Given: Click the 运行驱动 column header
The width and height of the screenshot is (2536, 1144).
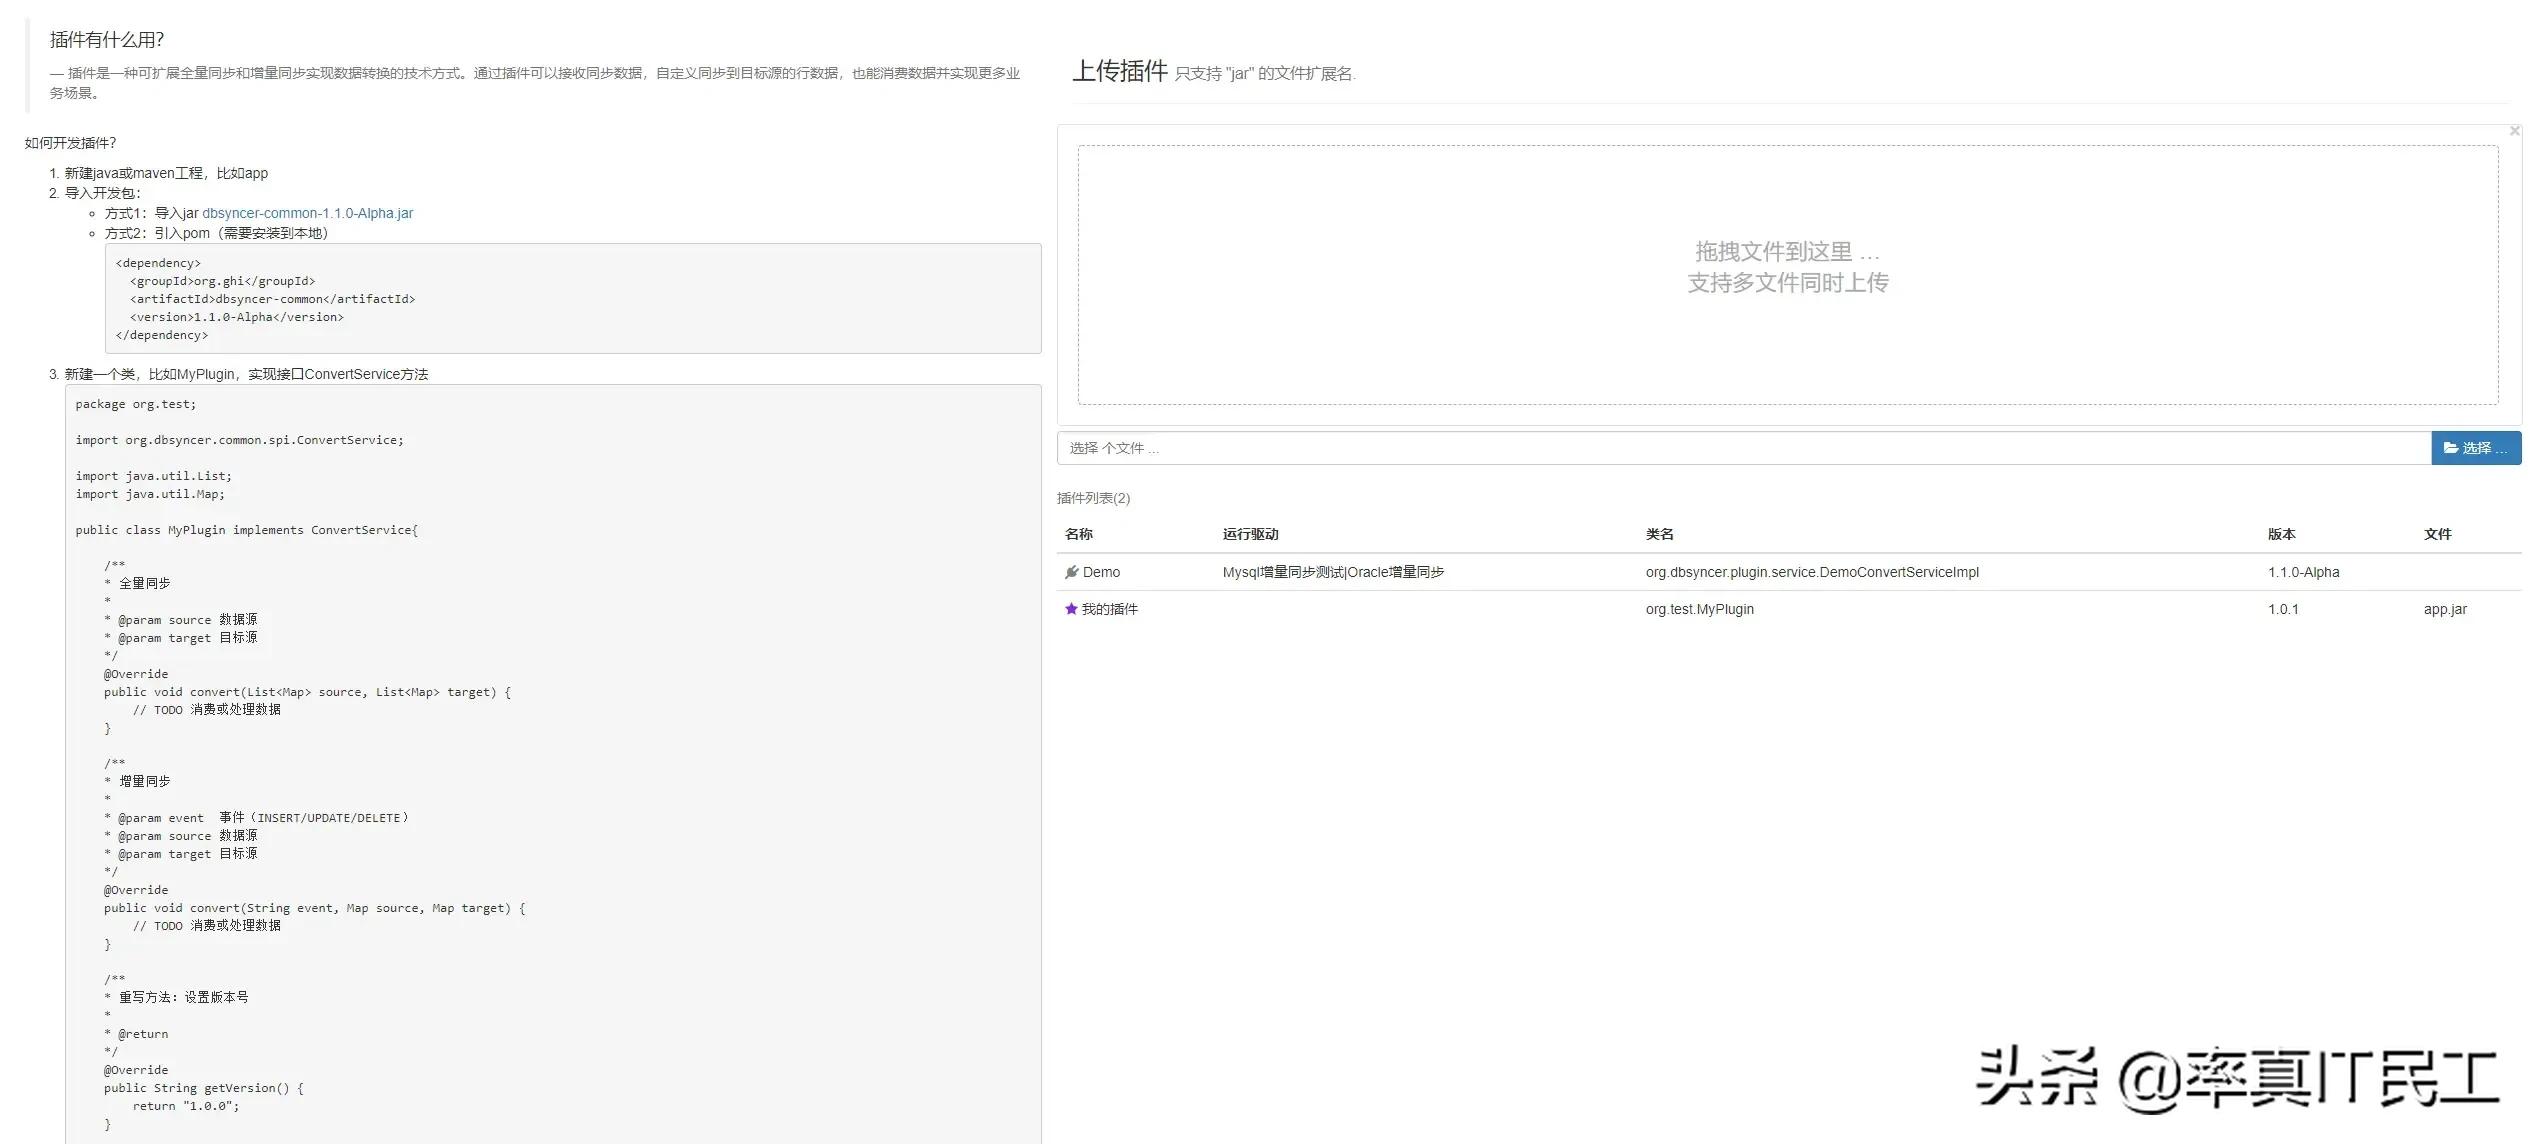Looking at the screenshot, I should click(1250, 534).
